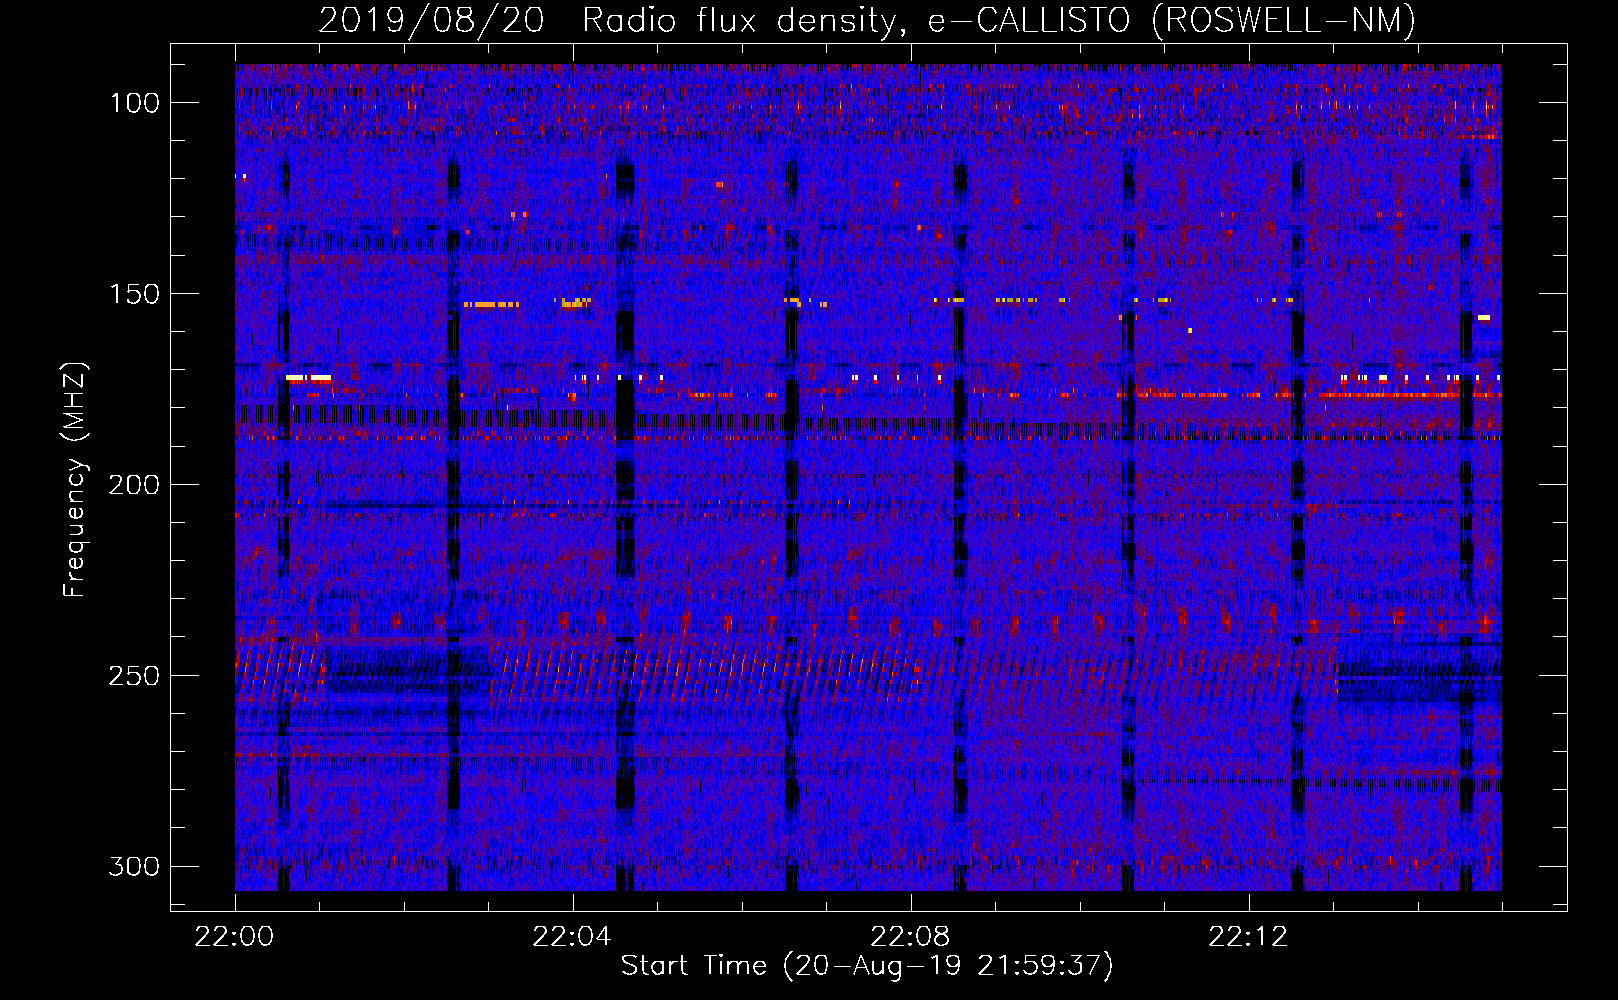The height and width of the screenshot is (1000, 1618).
Task: Click the 100 frequency tick label
Action: click(135, 103)
